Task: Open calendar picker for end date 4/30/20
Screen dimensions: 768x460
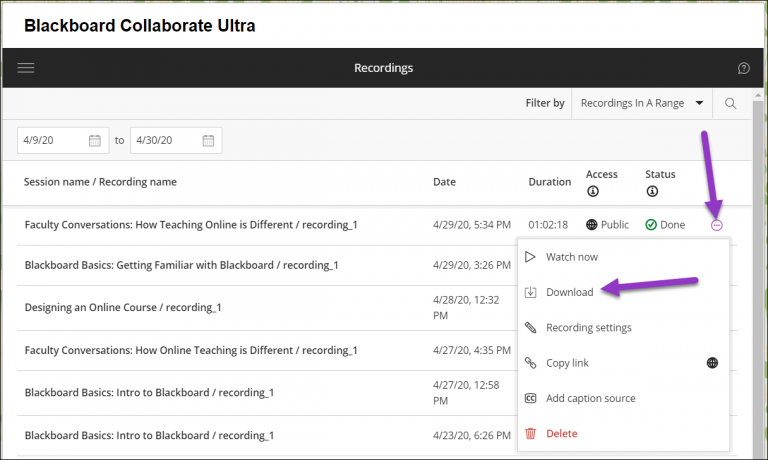Action: (208, 140)
